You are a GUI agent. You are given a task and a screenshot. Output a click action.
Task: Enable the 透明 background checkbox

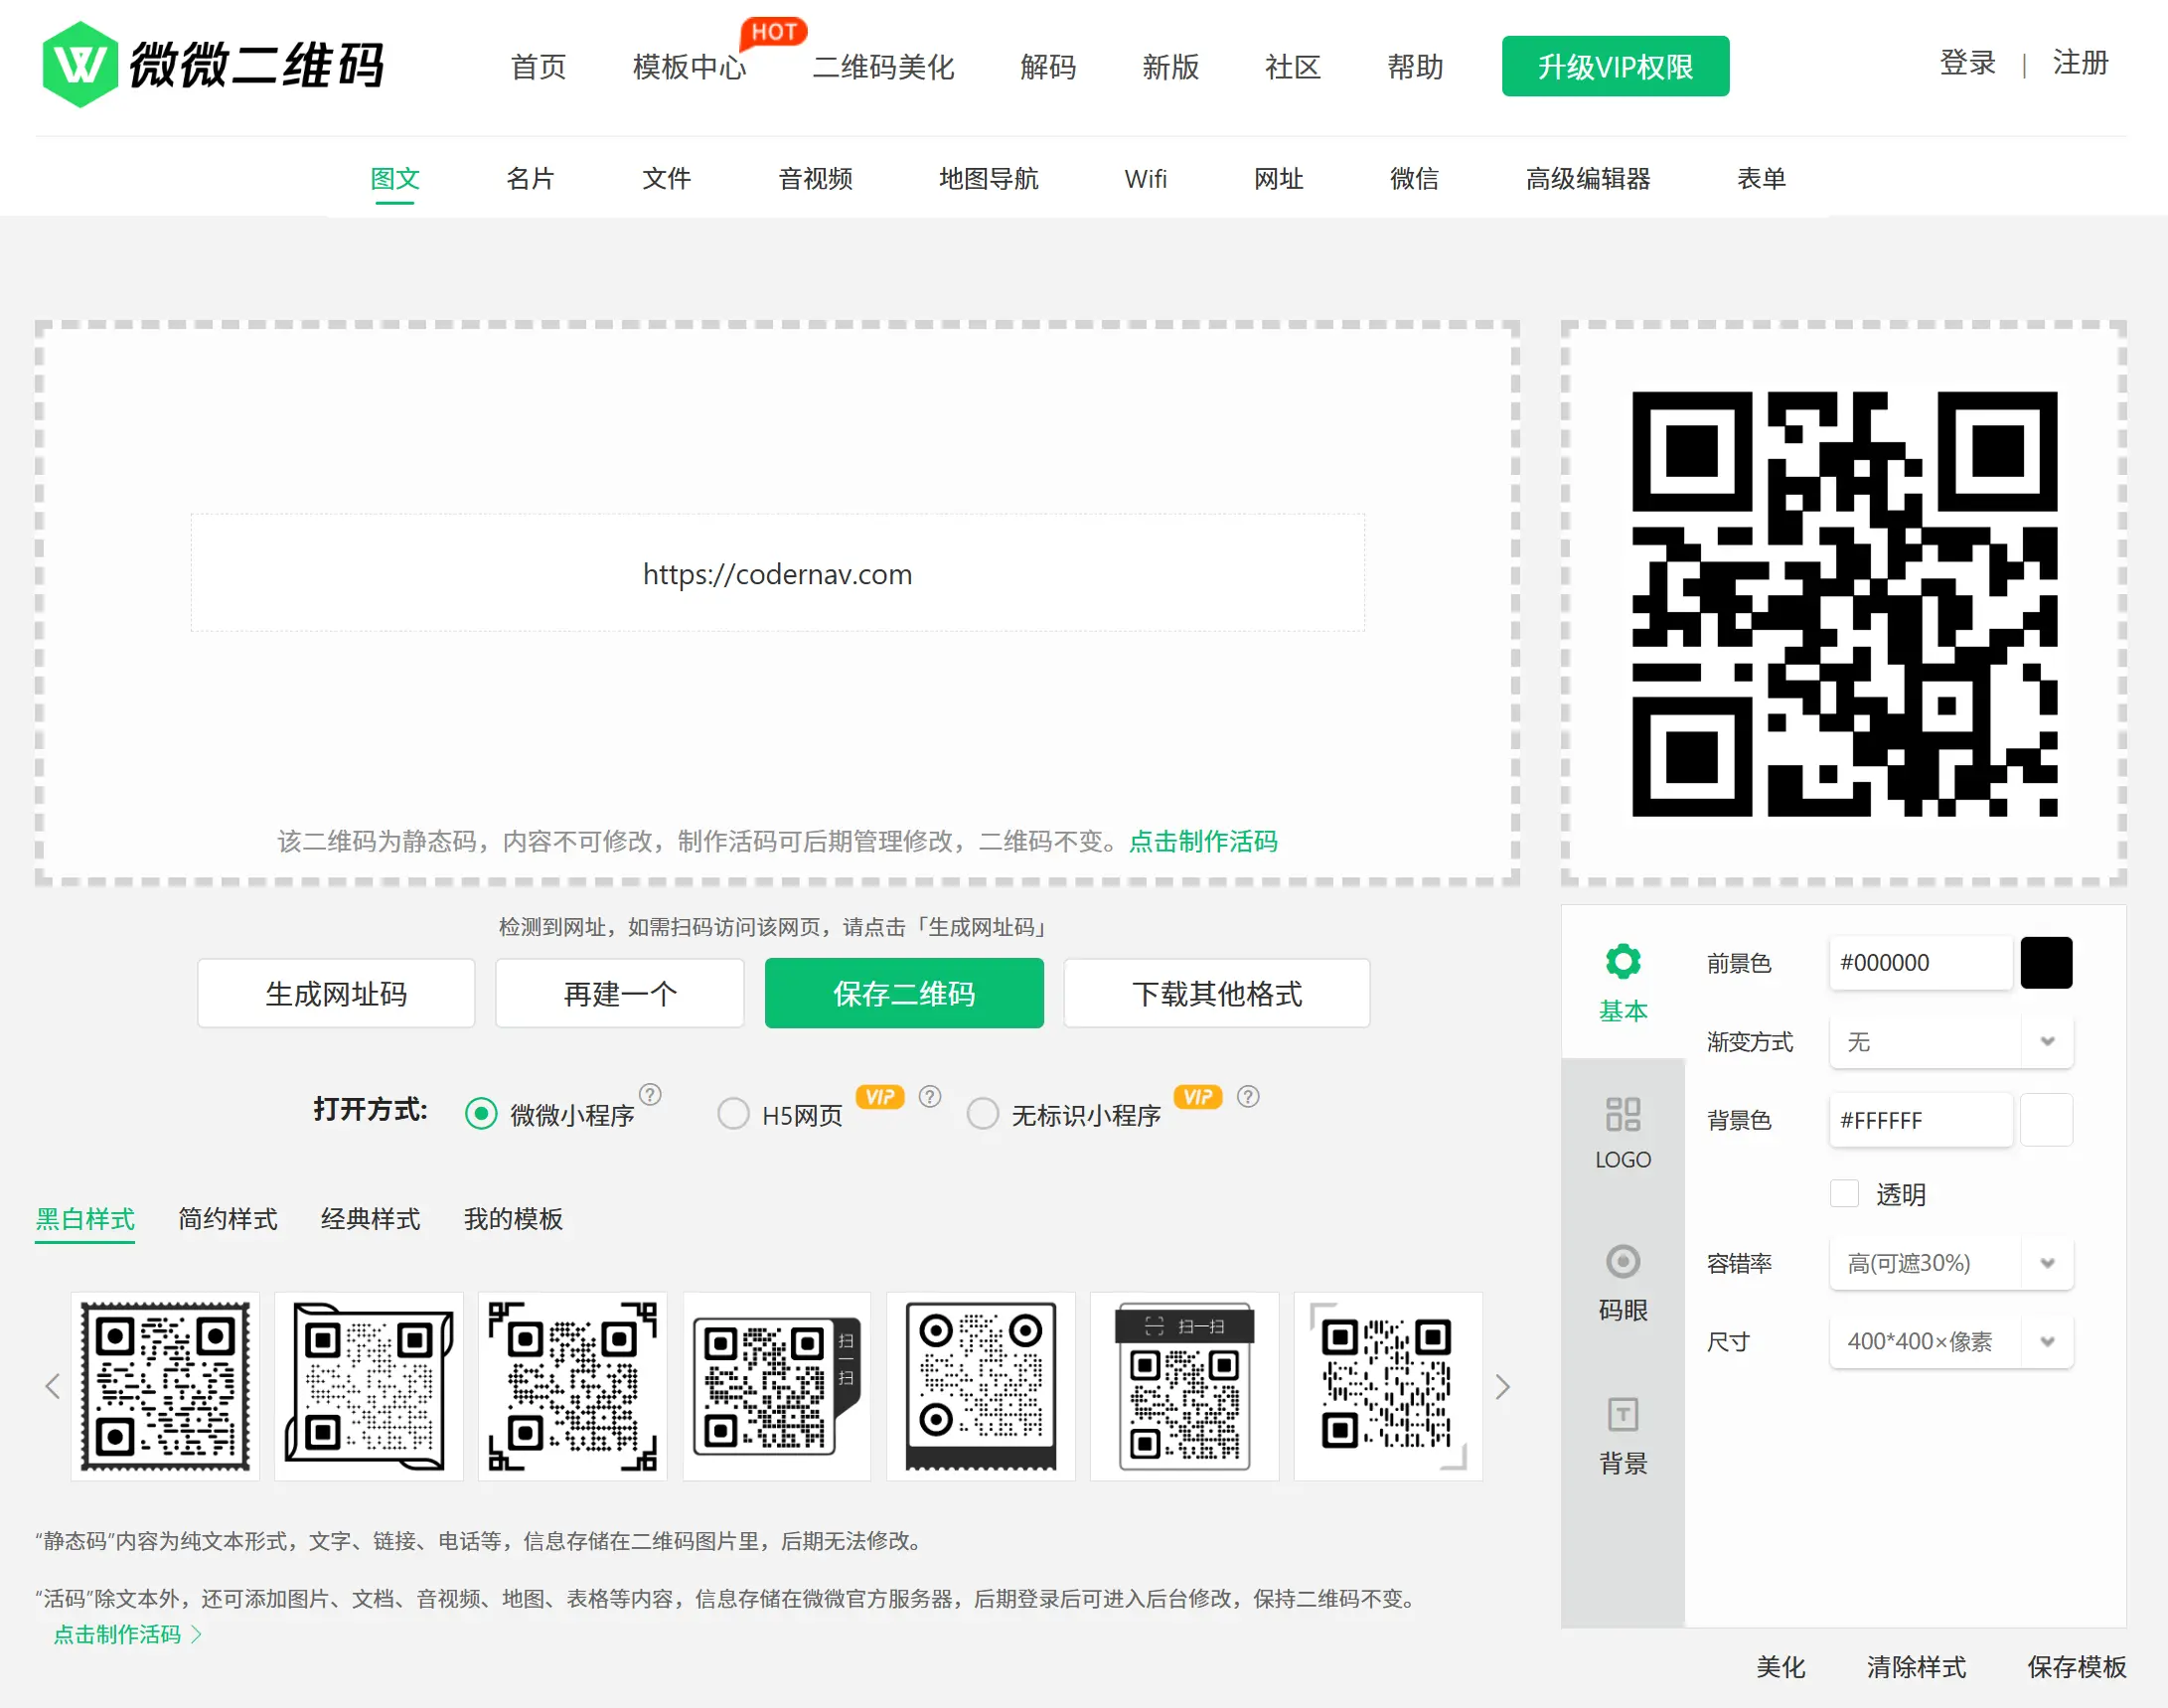1844,1193
